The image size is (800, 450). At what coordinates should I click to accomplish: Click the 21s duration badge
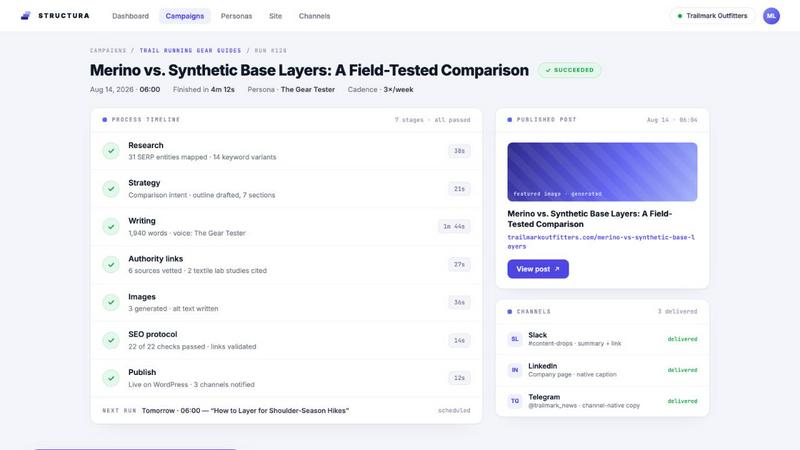[x=459, y=189]
